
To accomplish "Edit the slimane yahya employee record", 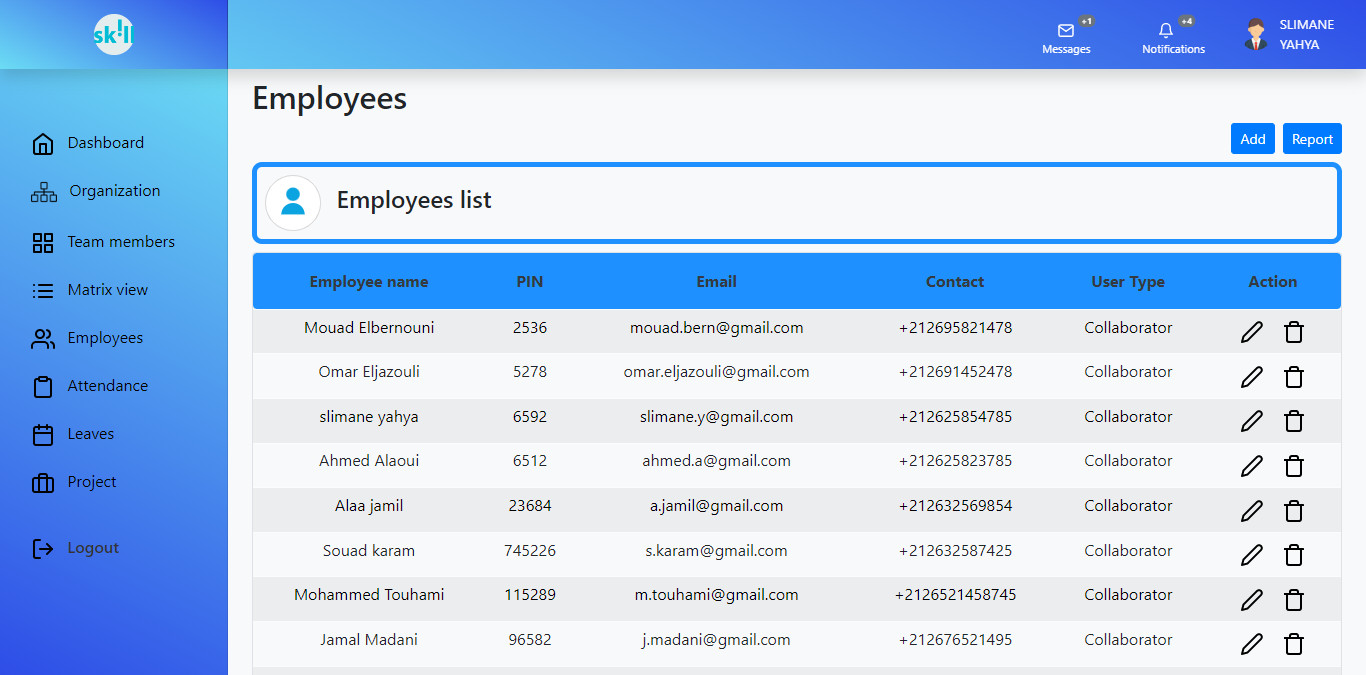I will pyautogui.click(x=1251, y=421).
